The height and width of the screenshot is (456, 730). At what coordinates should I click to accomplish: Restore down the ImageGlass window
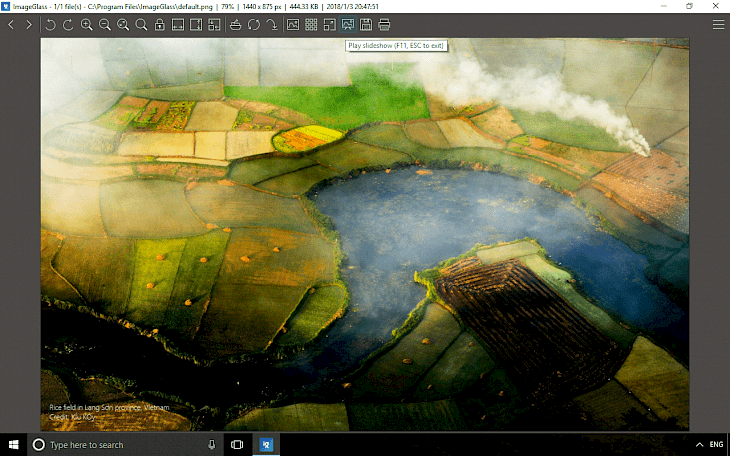click(x=689, y=6)
